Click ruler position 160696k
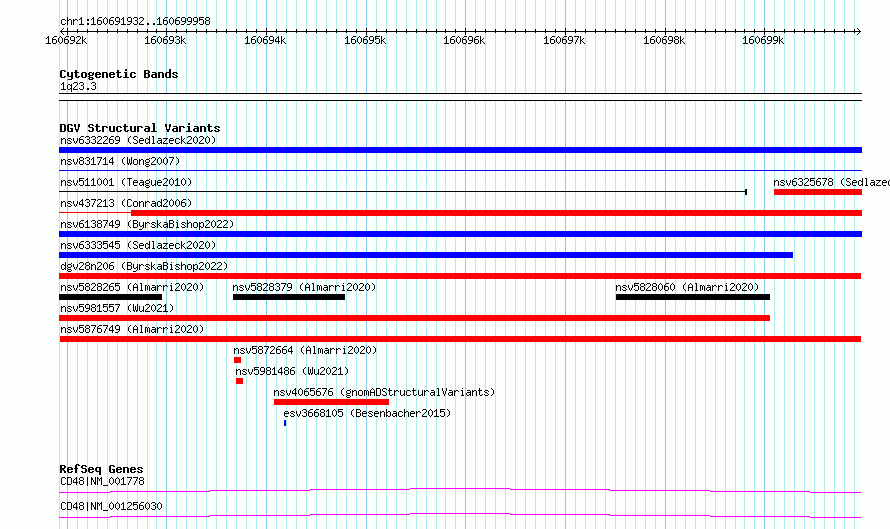 [464, 40]
